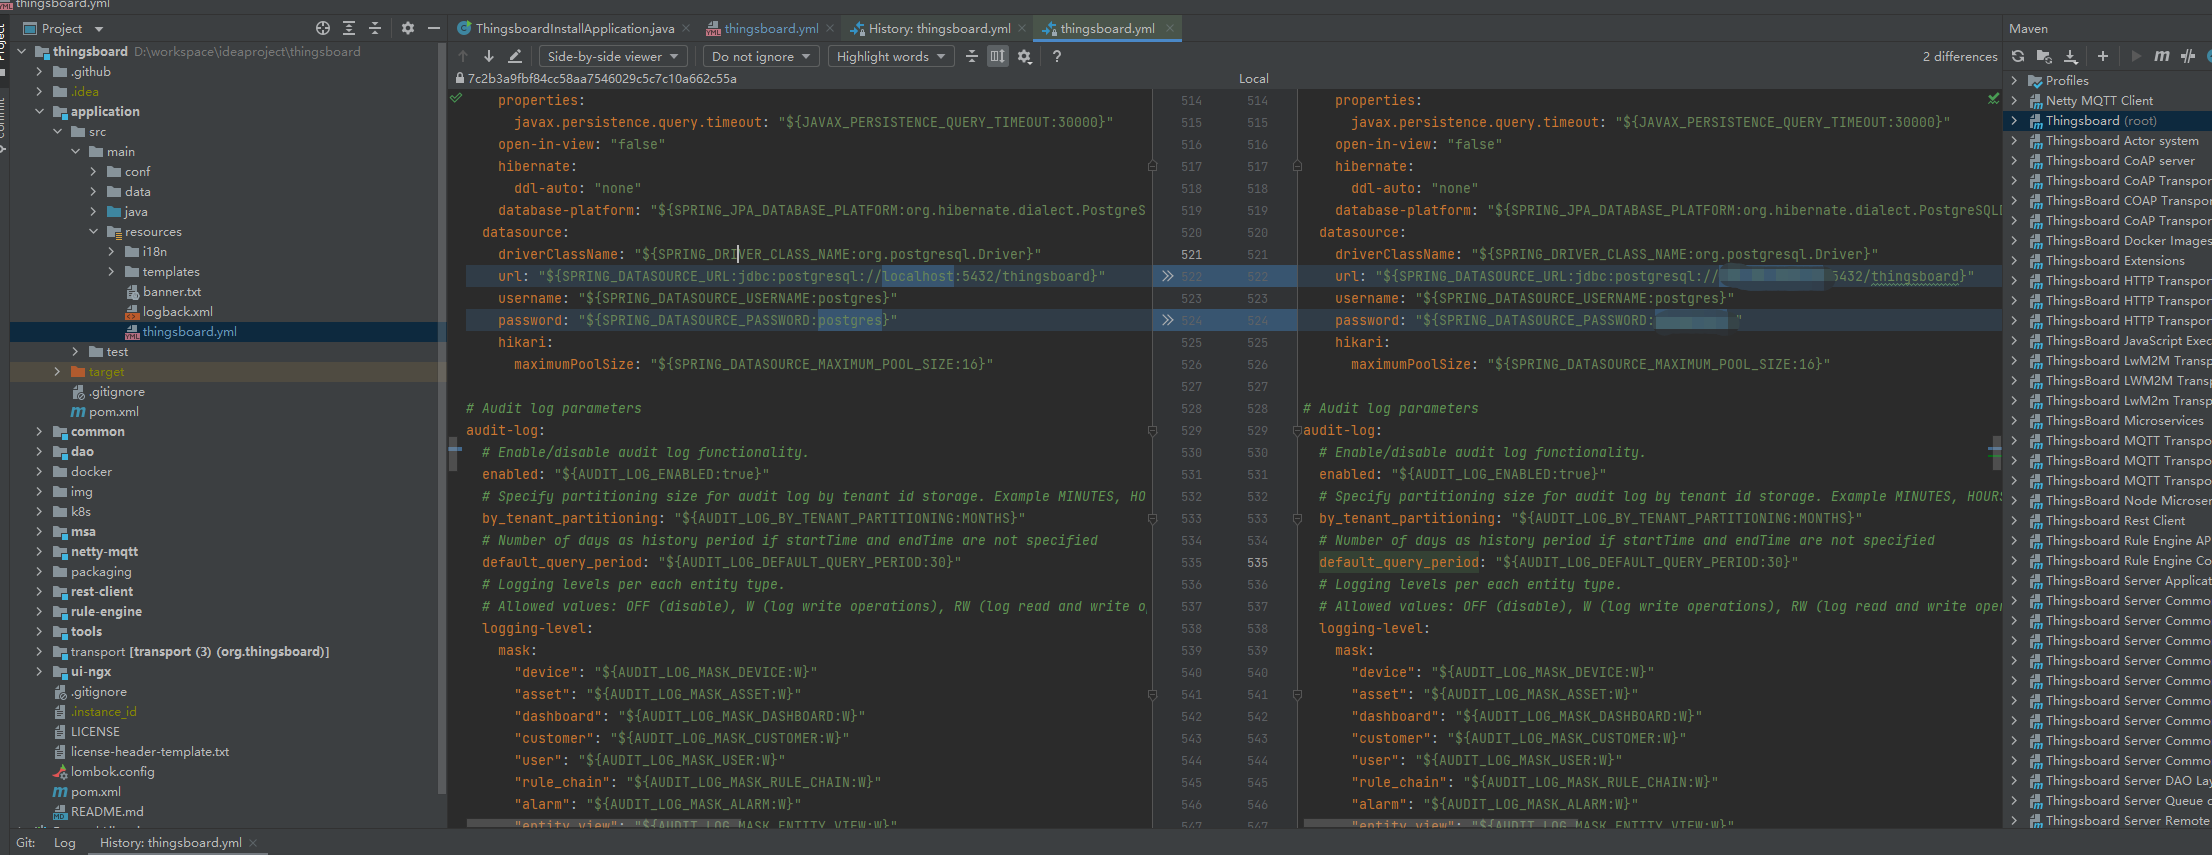Select README.md in project tree

tap(106, 812)
